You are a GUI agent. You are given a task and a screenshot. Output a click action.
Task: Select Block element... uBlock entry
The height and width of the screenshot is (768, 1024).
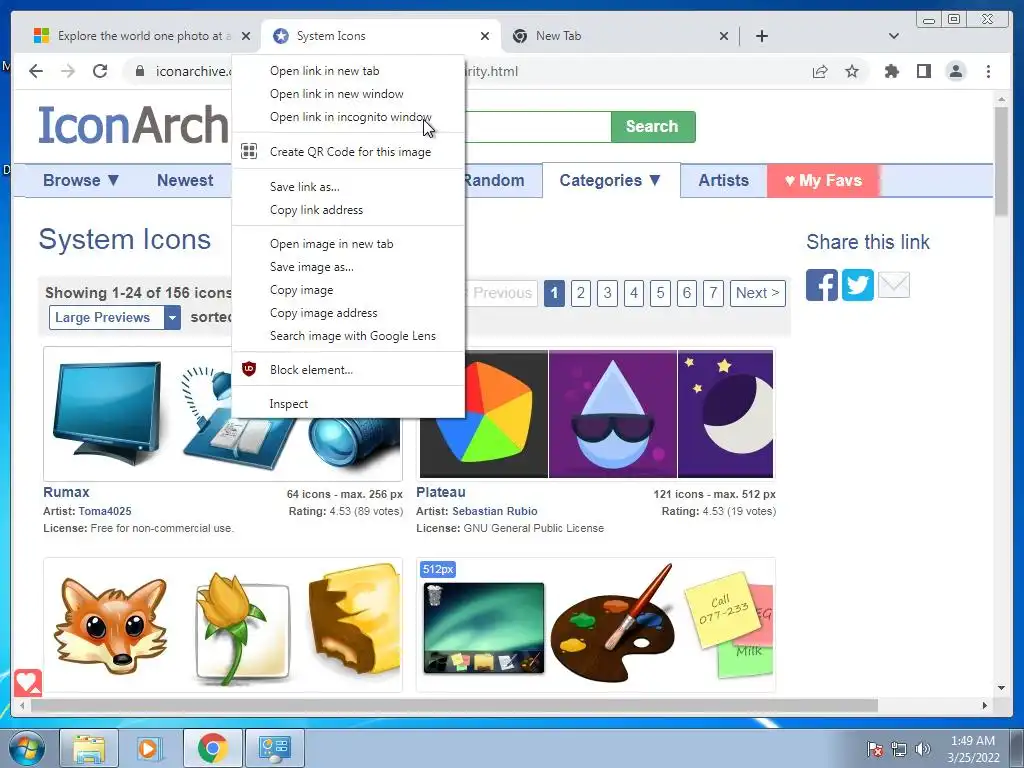tap(349, 370)
